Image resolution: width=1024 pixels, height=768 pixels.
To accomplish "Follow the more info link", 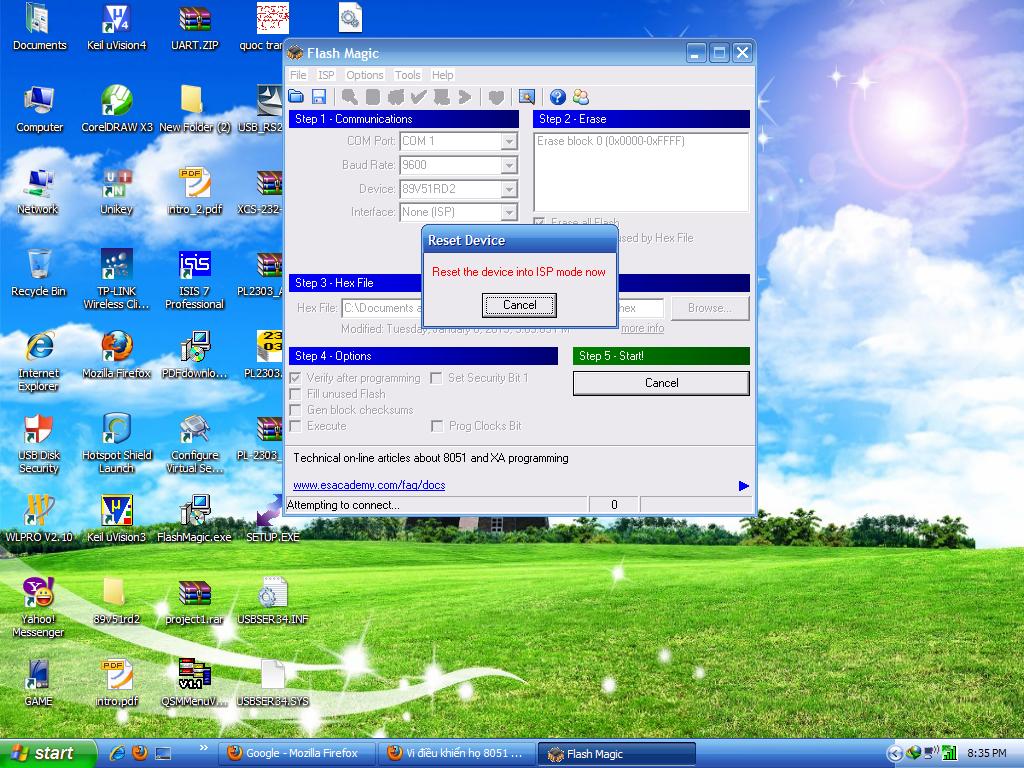I will tap(643, 328).
